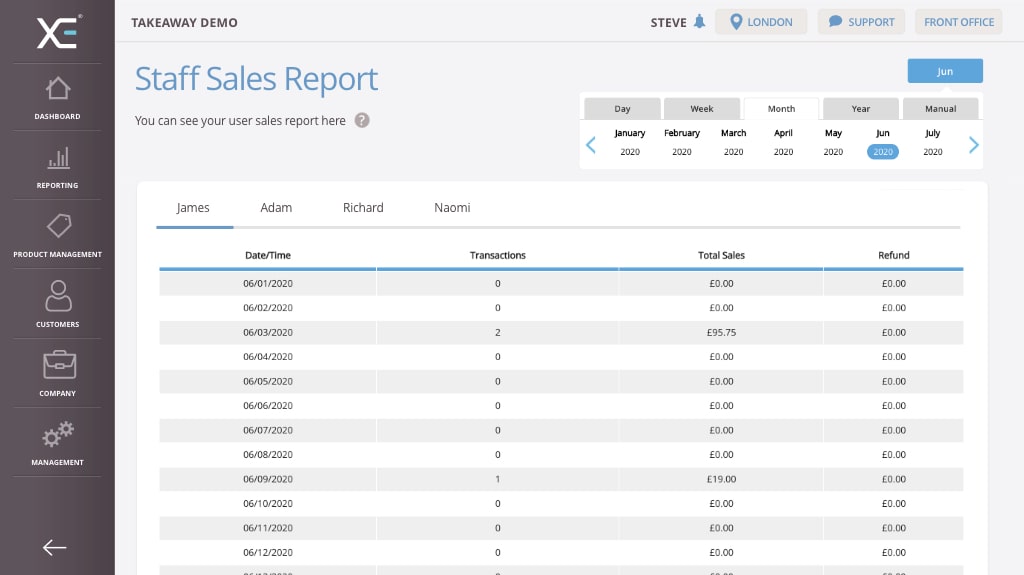
Task: Switch to the Adam staff tab
Action: coord(276,208)
